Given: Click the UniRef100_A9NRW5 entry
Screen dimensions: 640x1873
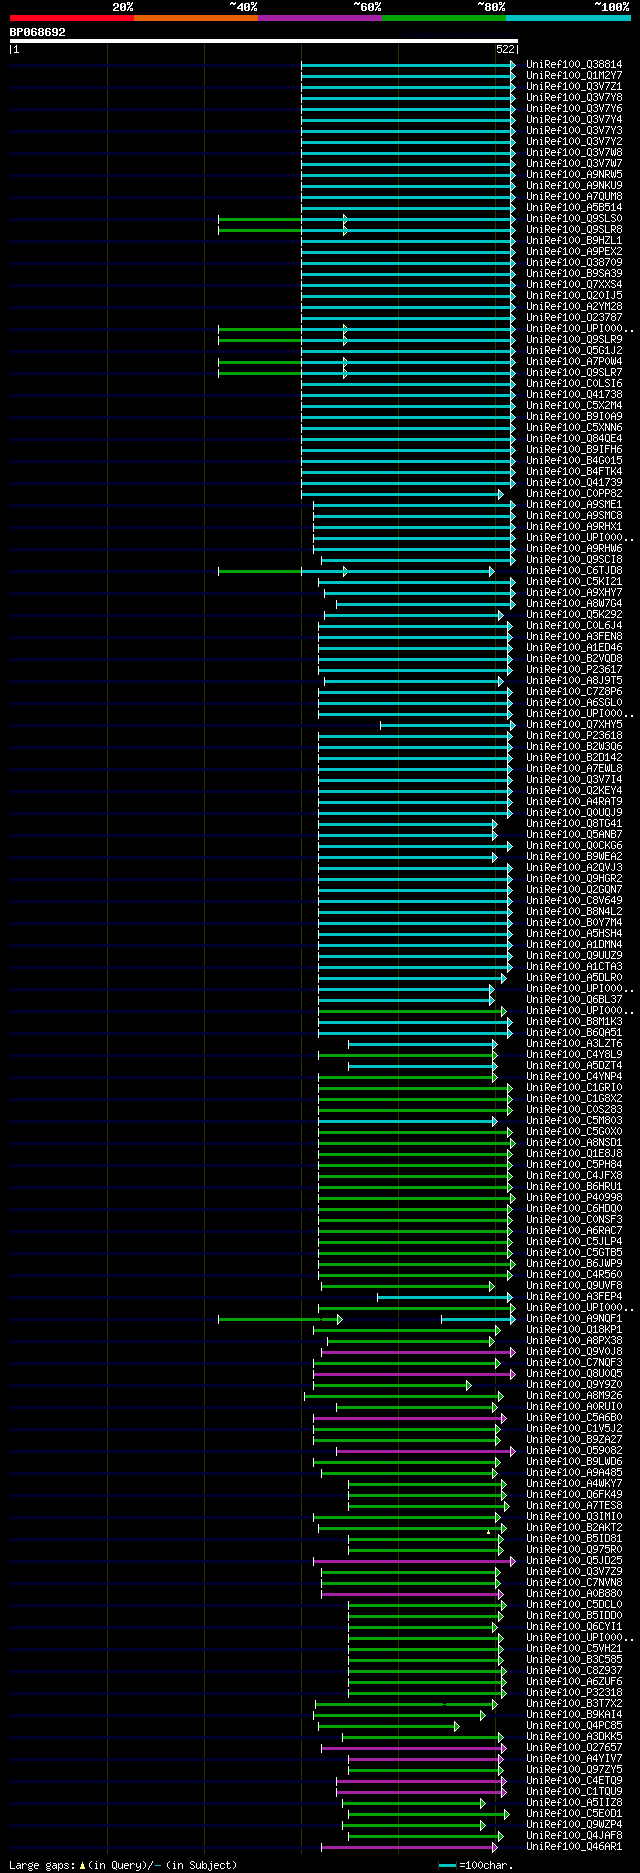Looking at the screenshot, I should 574,175.
